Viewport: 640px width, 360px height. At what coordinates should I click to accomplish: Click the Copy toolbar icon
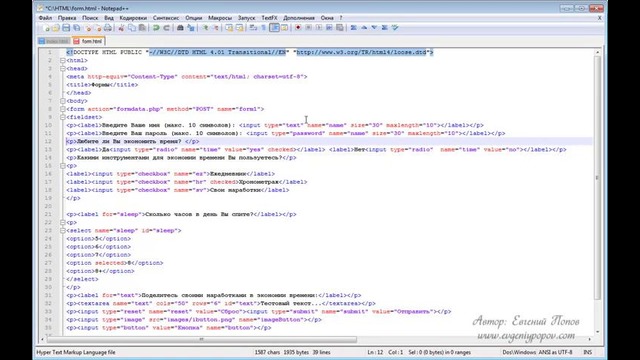click(131, 28)
